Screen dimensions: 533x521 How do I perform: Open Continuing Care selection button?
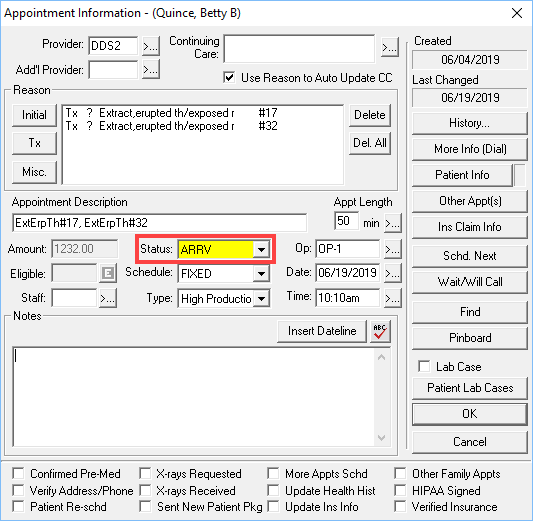[x=390, y=48]
